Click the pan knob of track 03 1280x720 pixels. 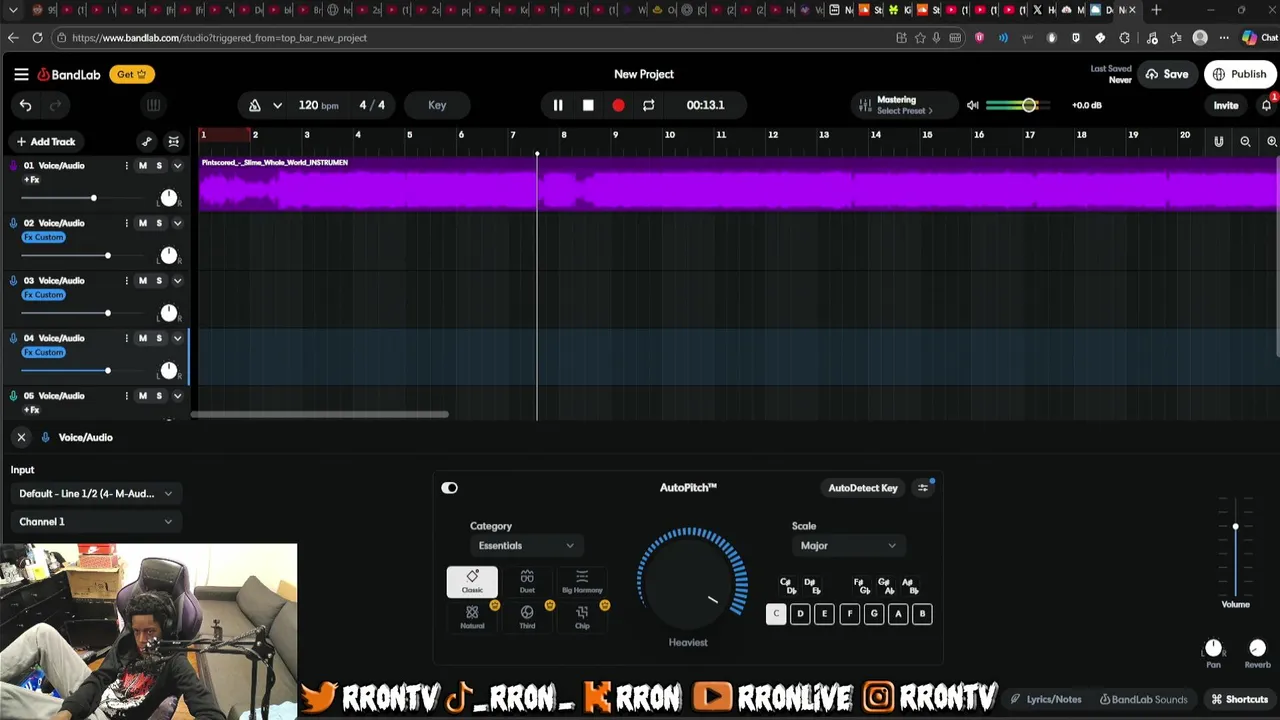point(168,313)
